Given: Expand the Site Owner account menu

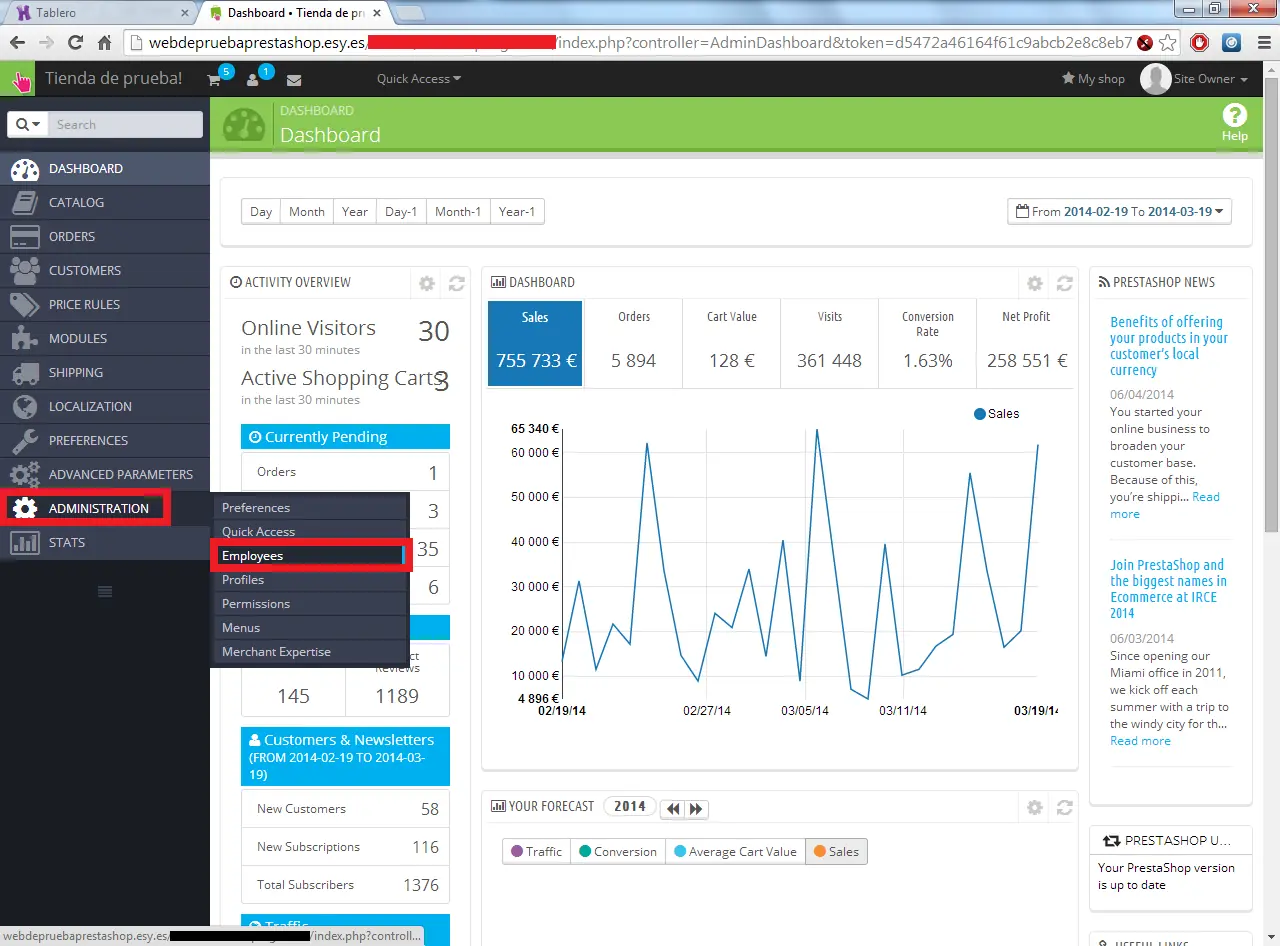Looking at the screenshot, I should click(1195, 79).
